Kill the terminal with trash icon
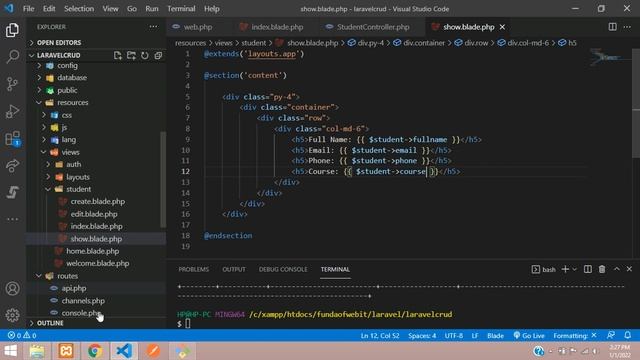 [602, 269]
